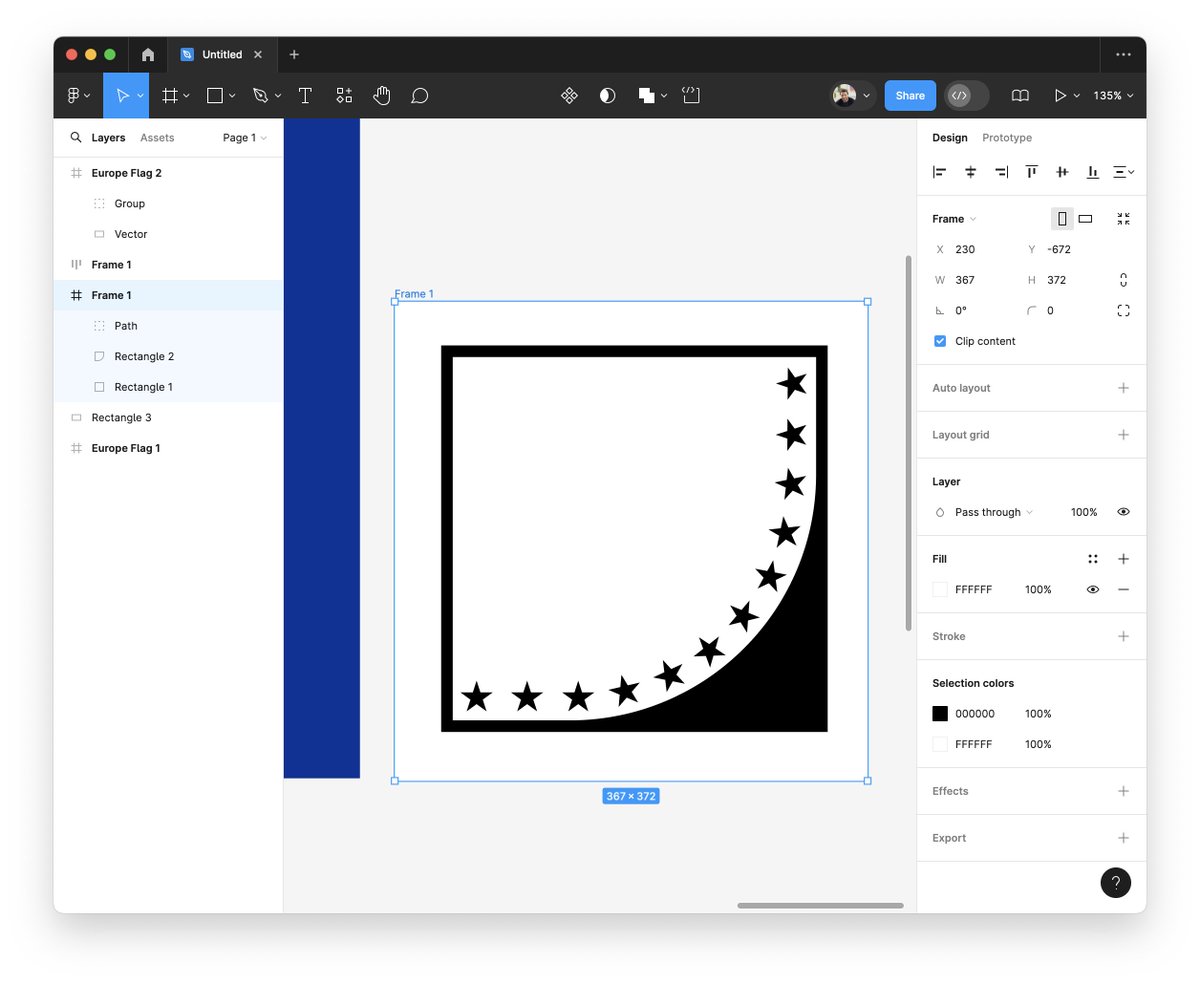The image size is (1200, 984).
Task: Open the Frame type dropdown
Action: (x=954, y=219)
